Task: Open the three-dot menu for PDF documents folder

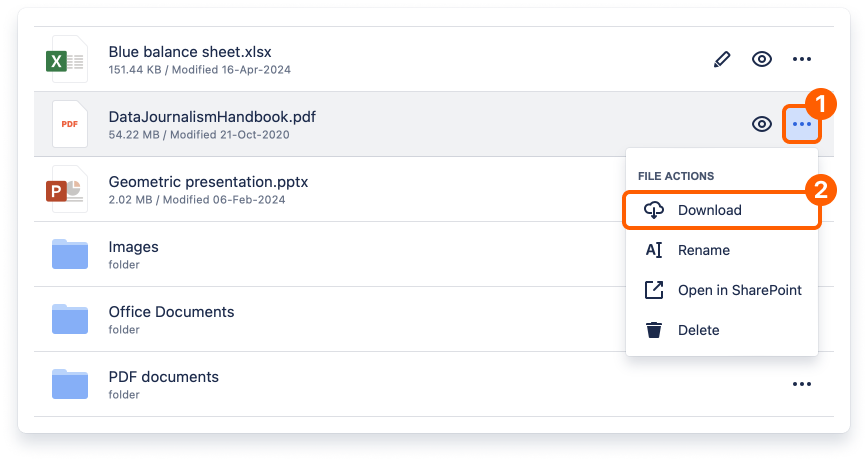Action: pos(801,384)
